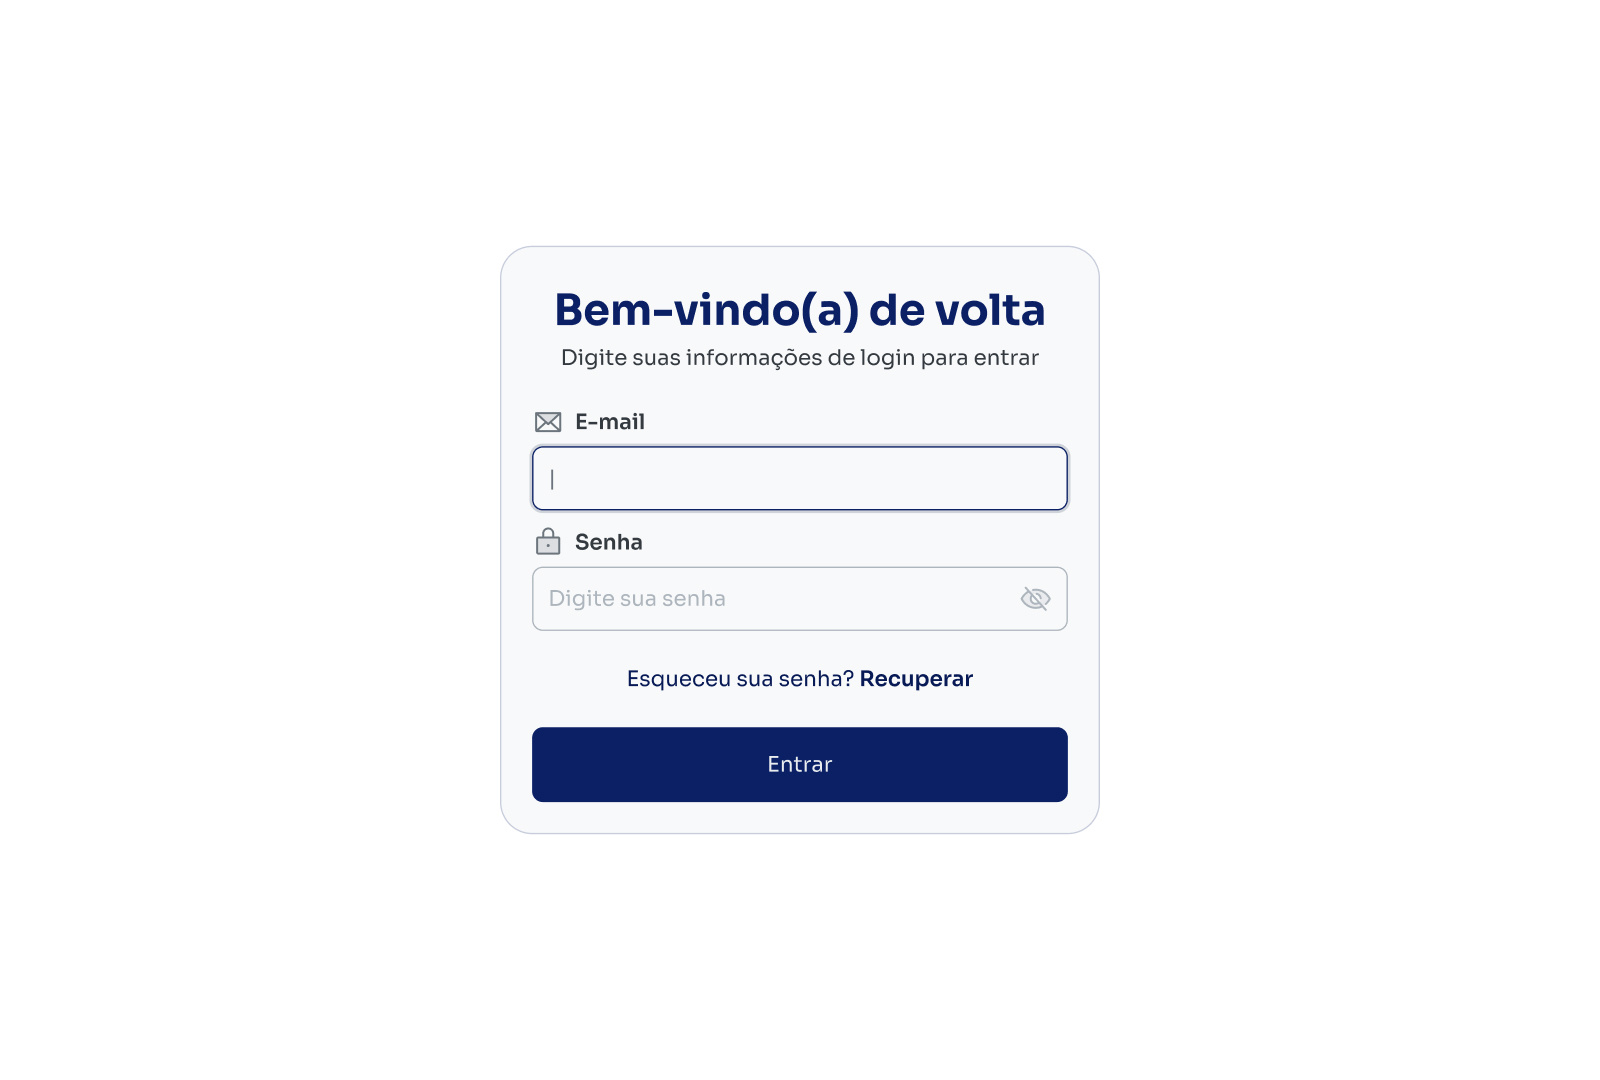The height and width of the screenshot is (1080, 1600).
Task: Click inside the empty E-mail input field
Action: point(799,478)
